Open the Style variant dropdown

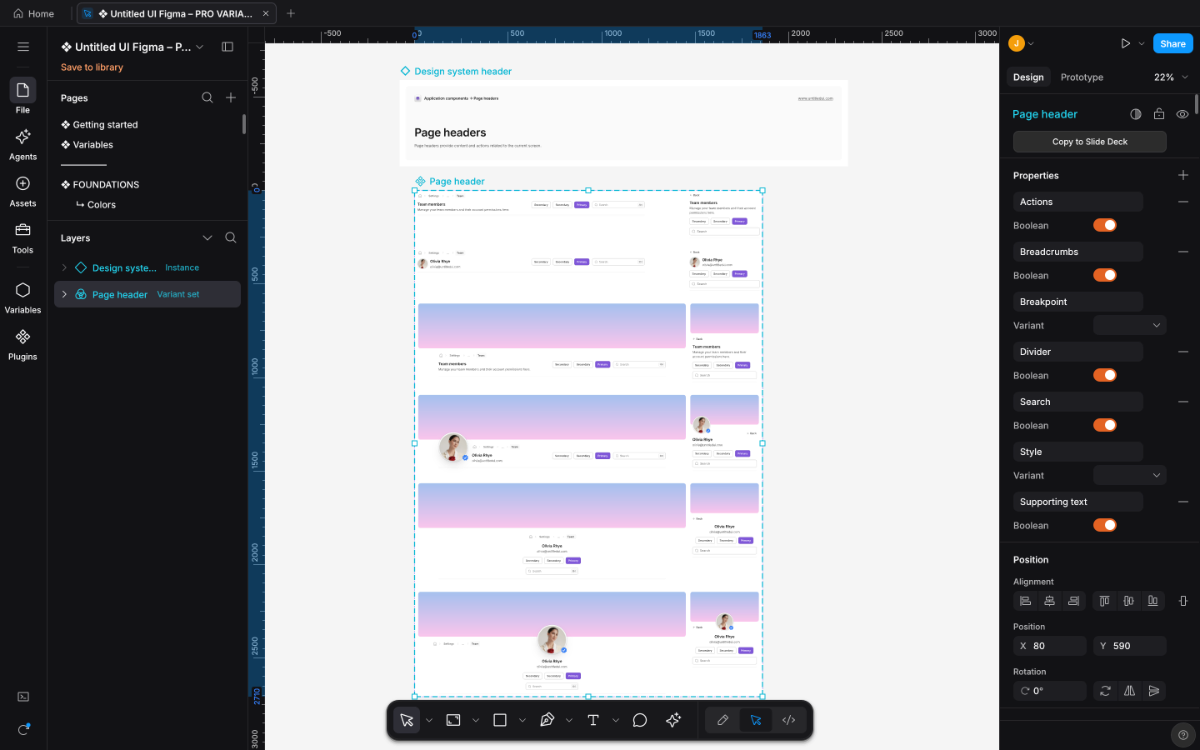(x=1130, y=475)
